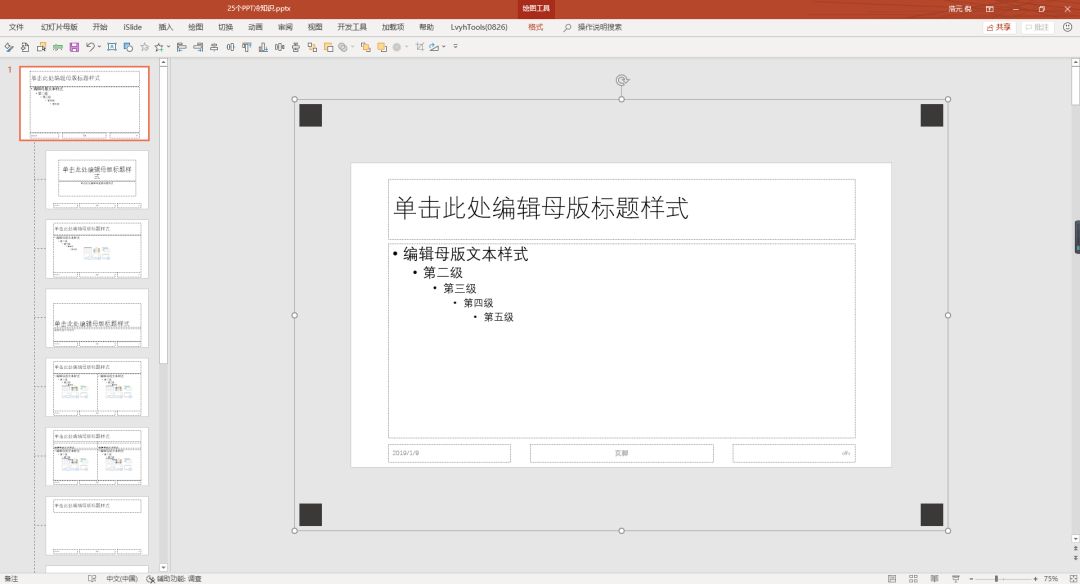
Task: Click the zoom slider handle
Action: click(x=996, y=578)
